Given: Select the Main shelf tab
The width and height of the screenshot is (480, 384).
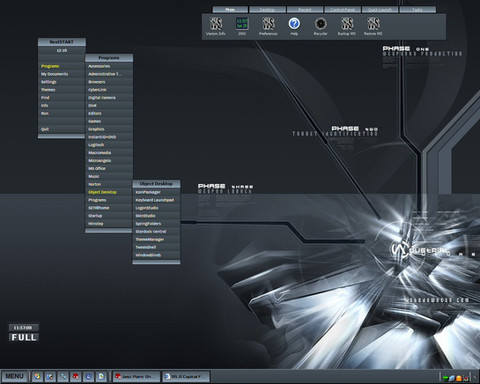Looking at the screenshot, I should tap(230, 10).
